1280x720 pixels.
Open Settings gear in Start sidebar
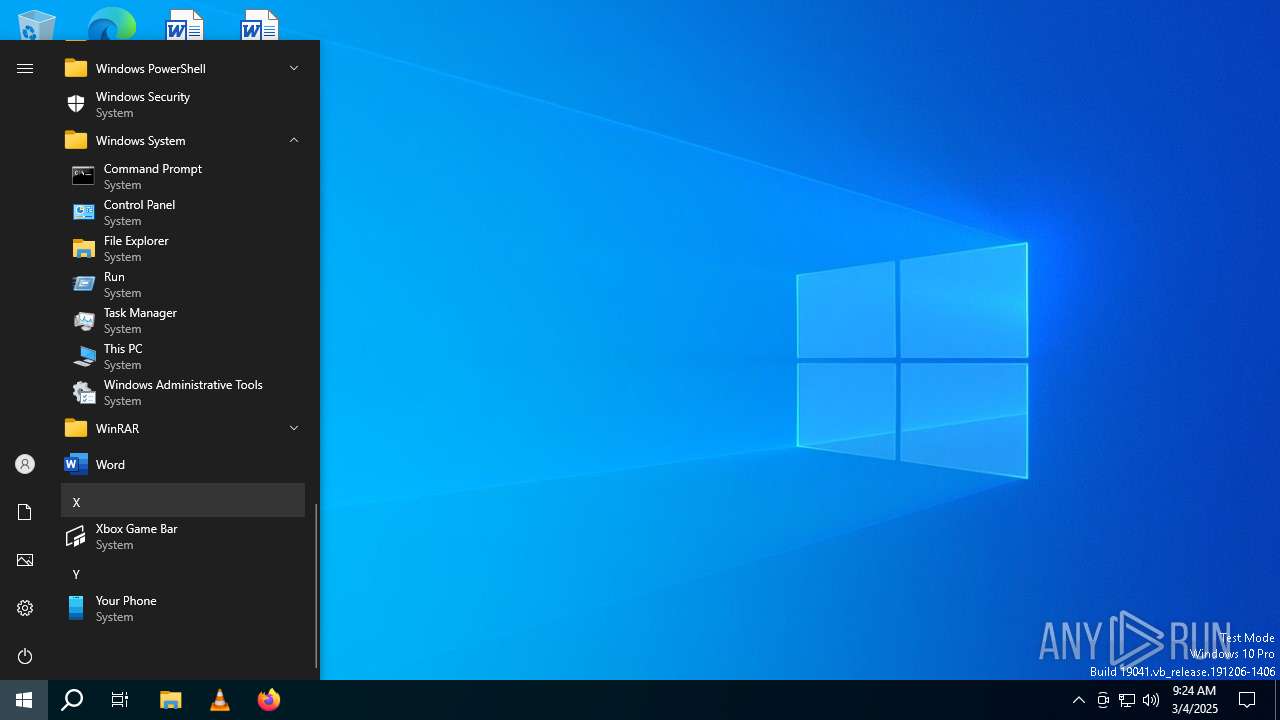click(25, 608)
